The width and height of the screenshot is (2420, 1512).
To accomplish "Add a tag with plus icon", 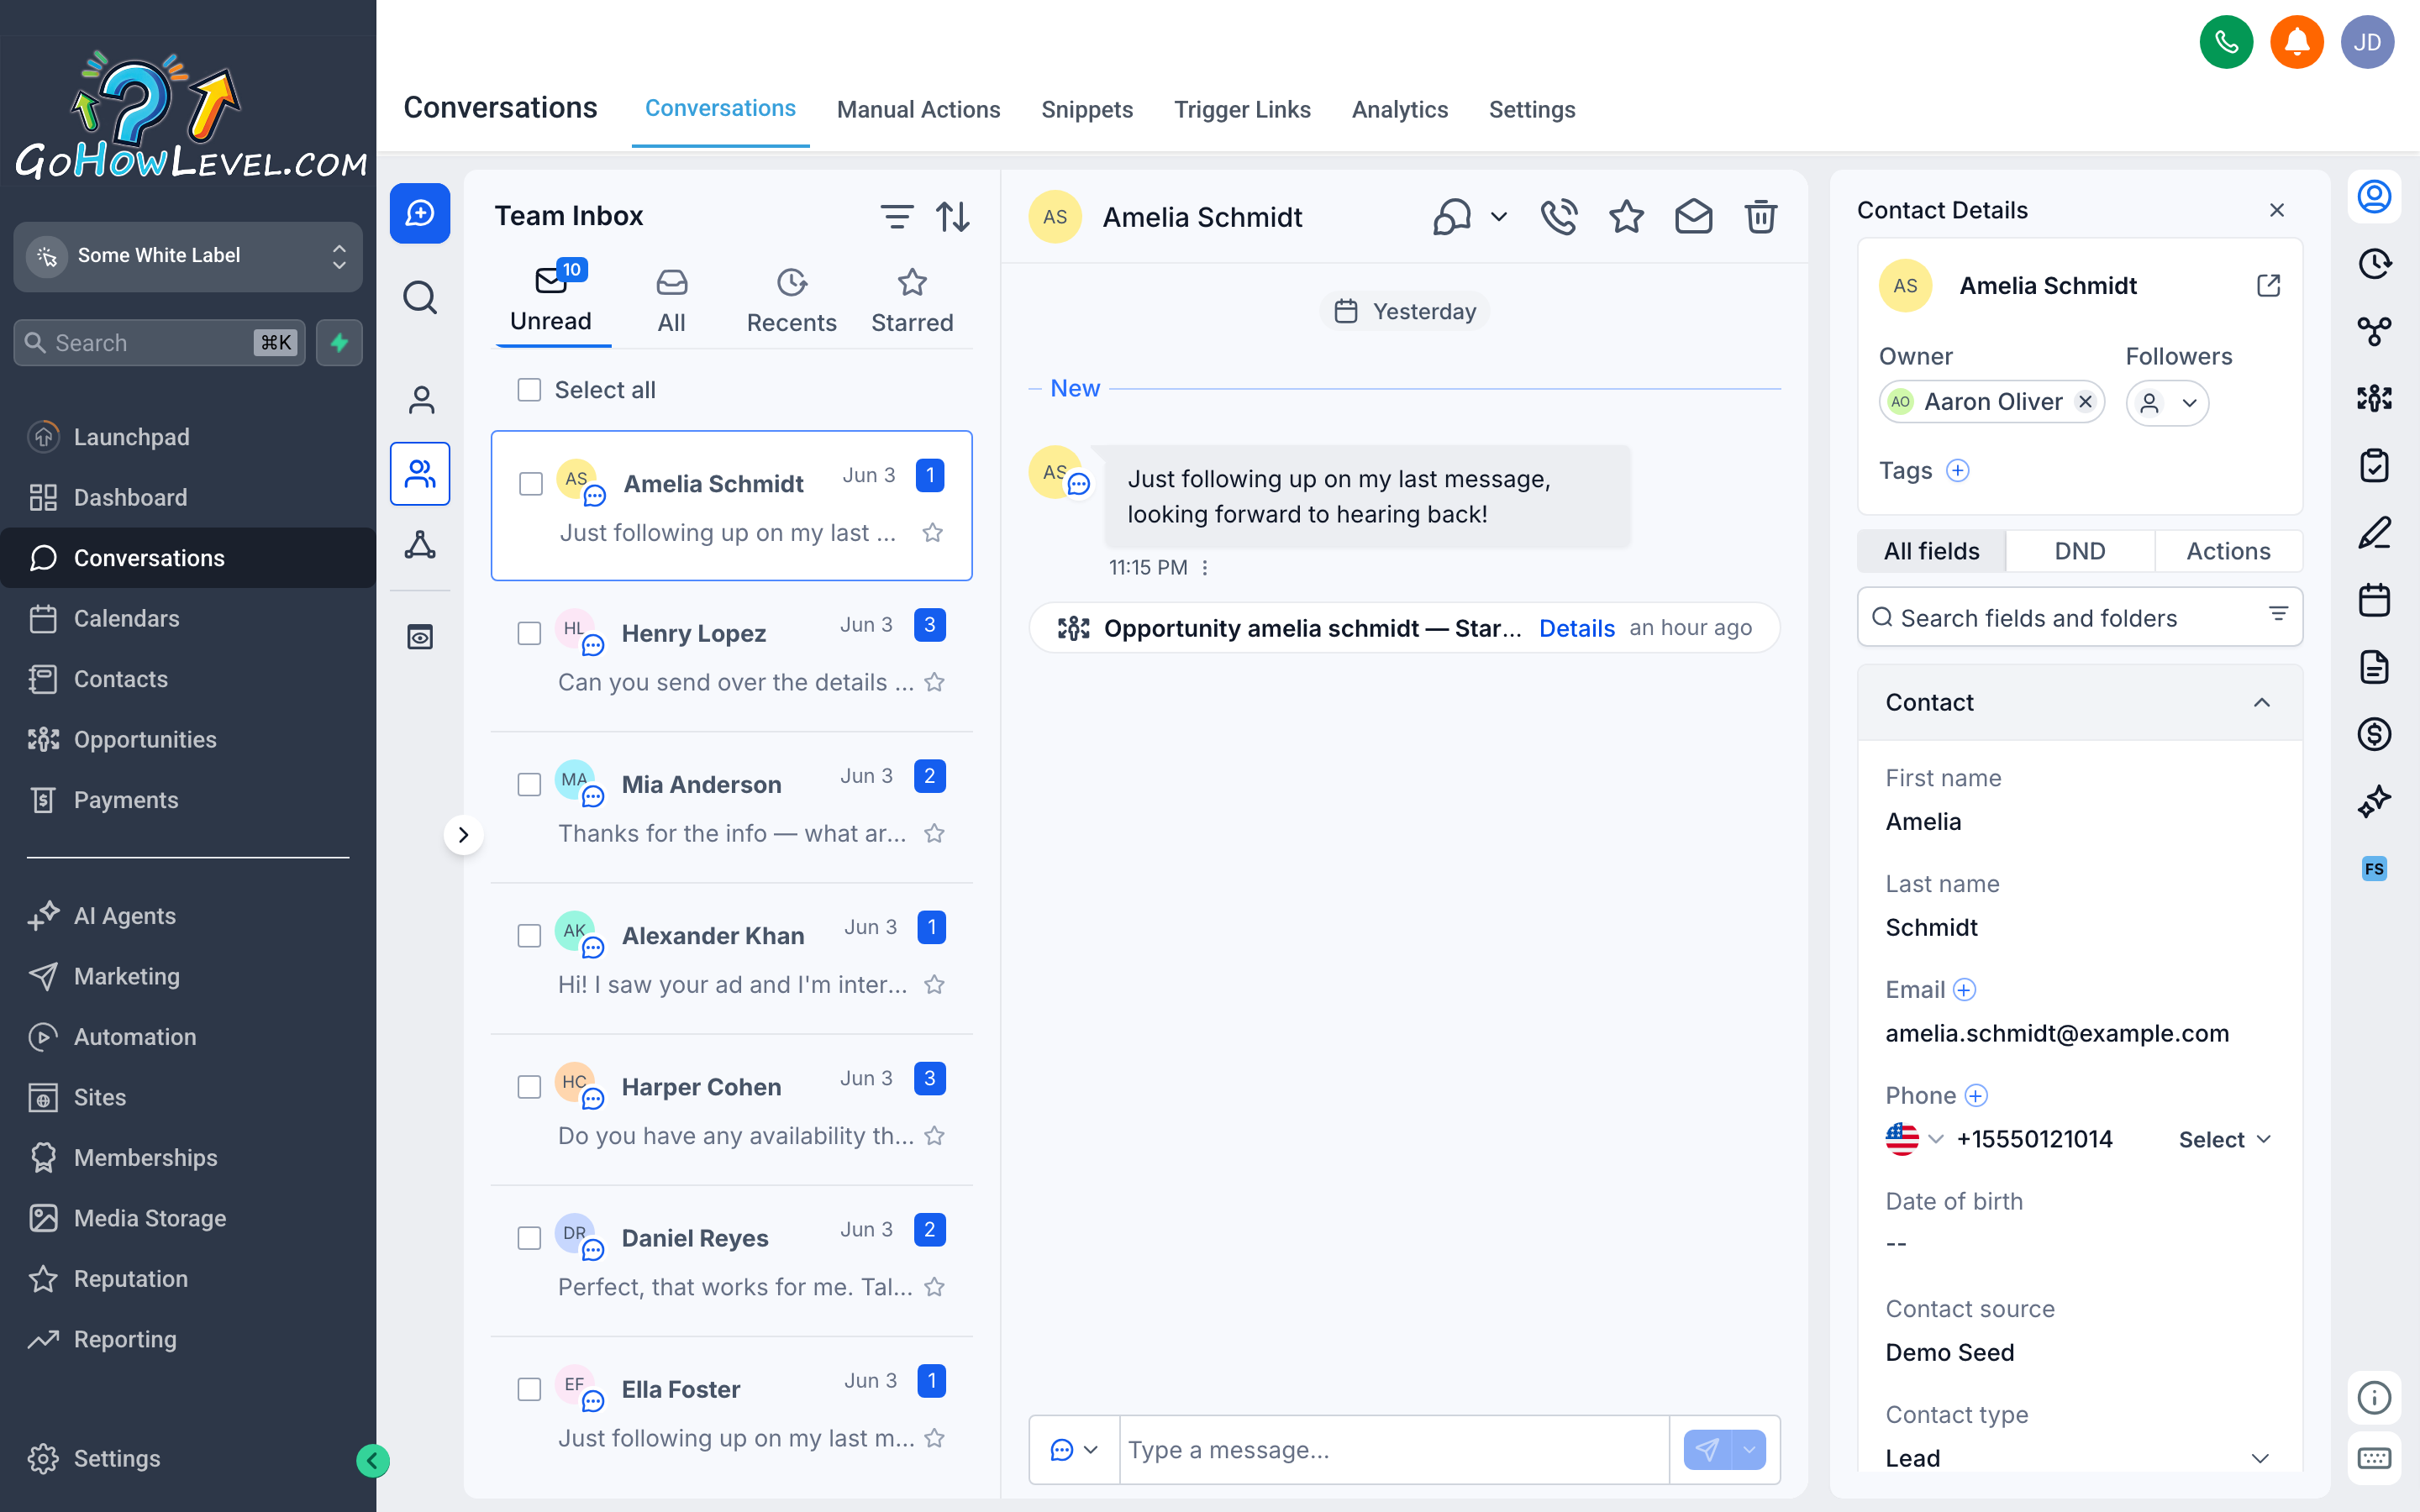I will [1957, 470].
